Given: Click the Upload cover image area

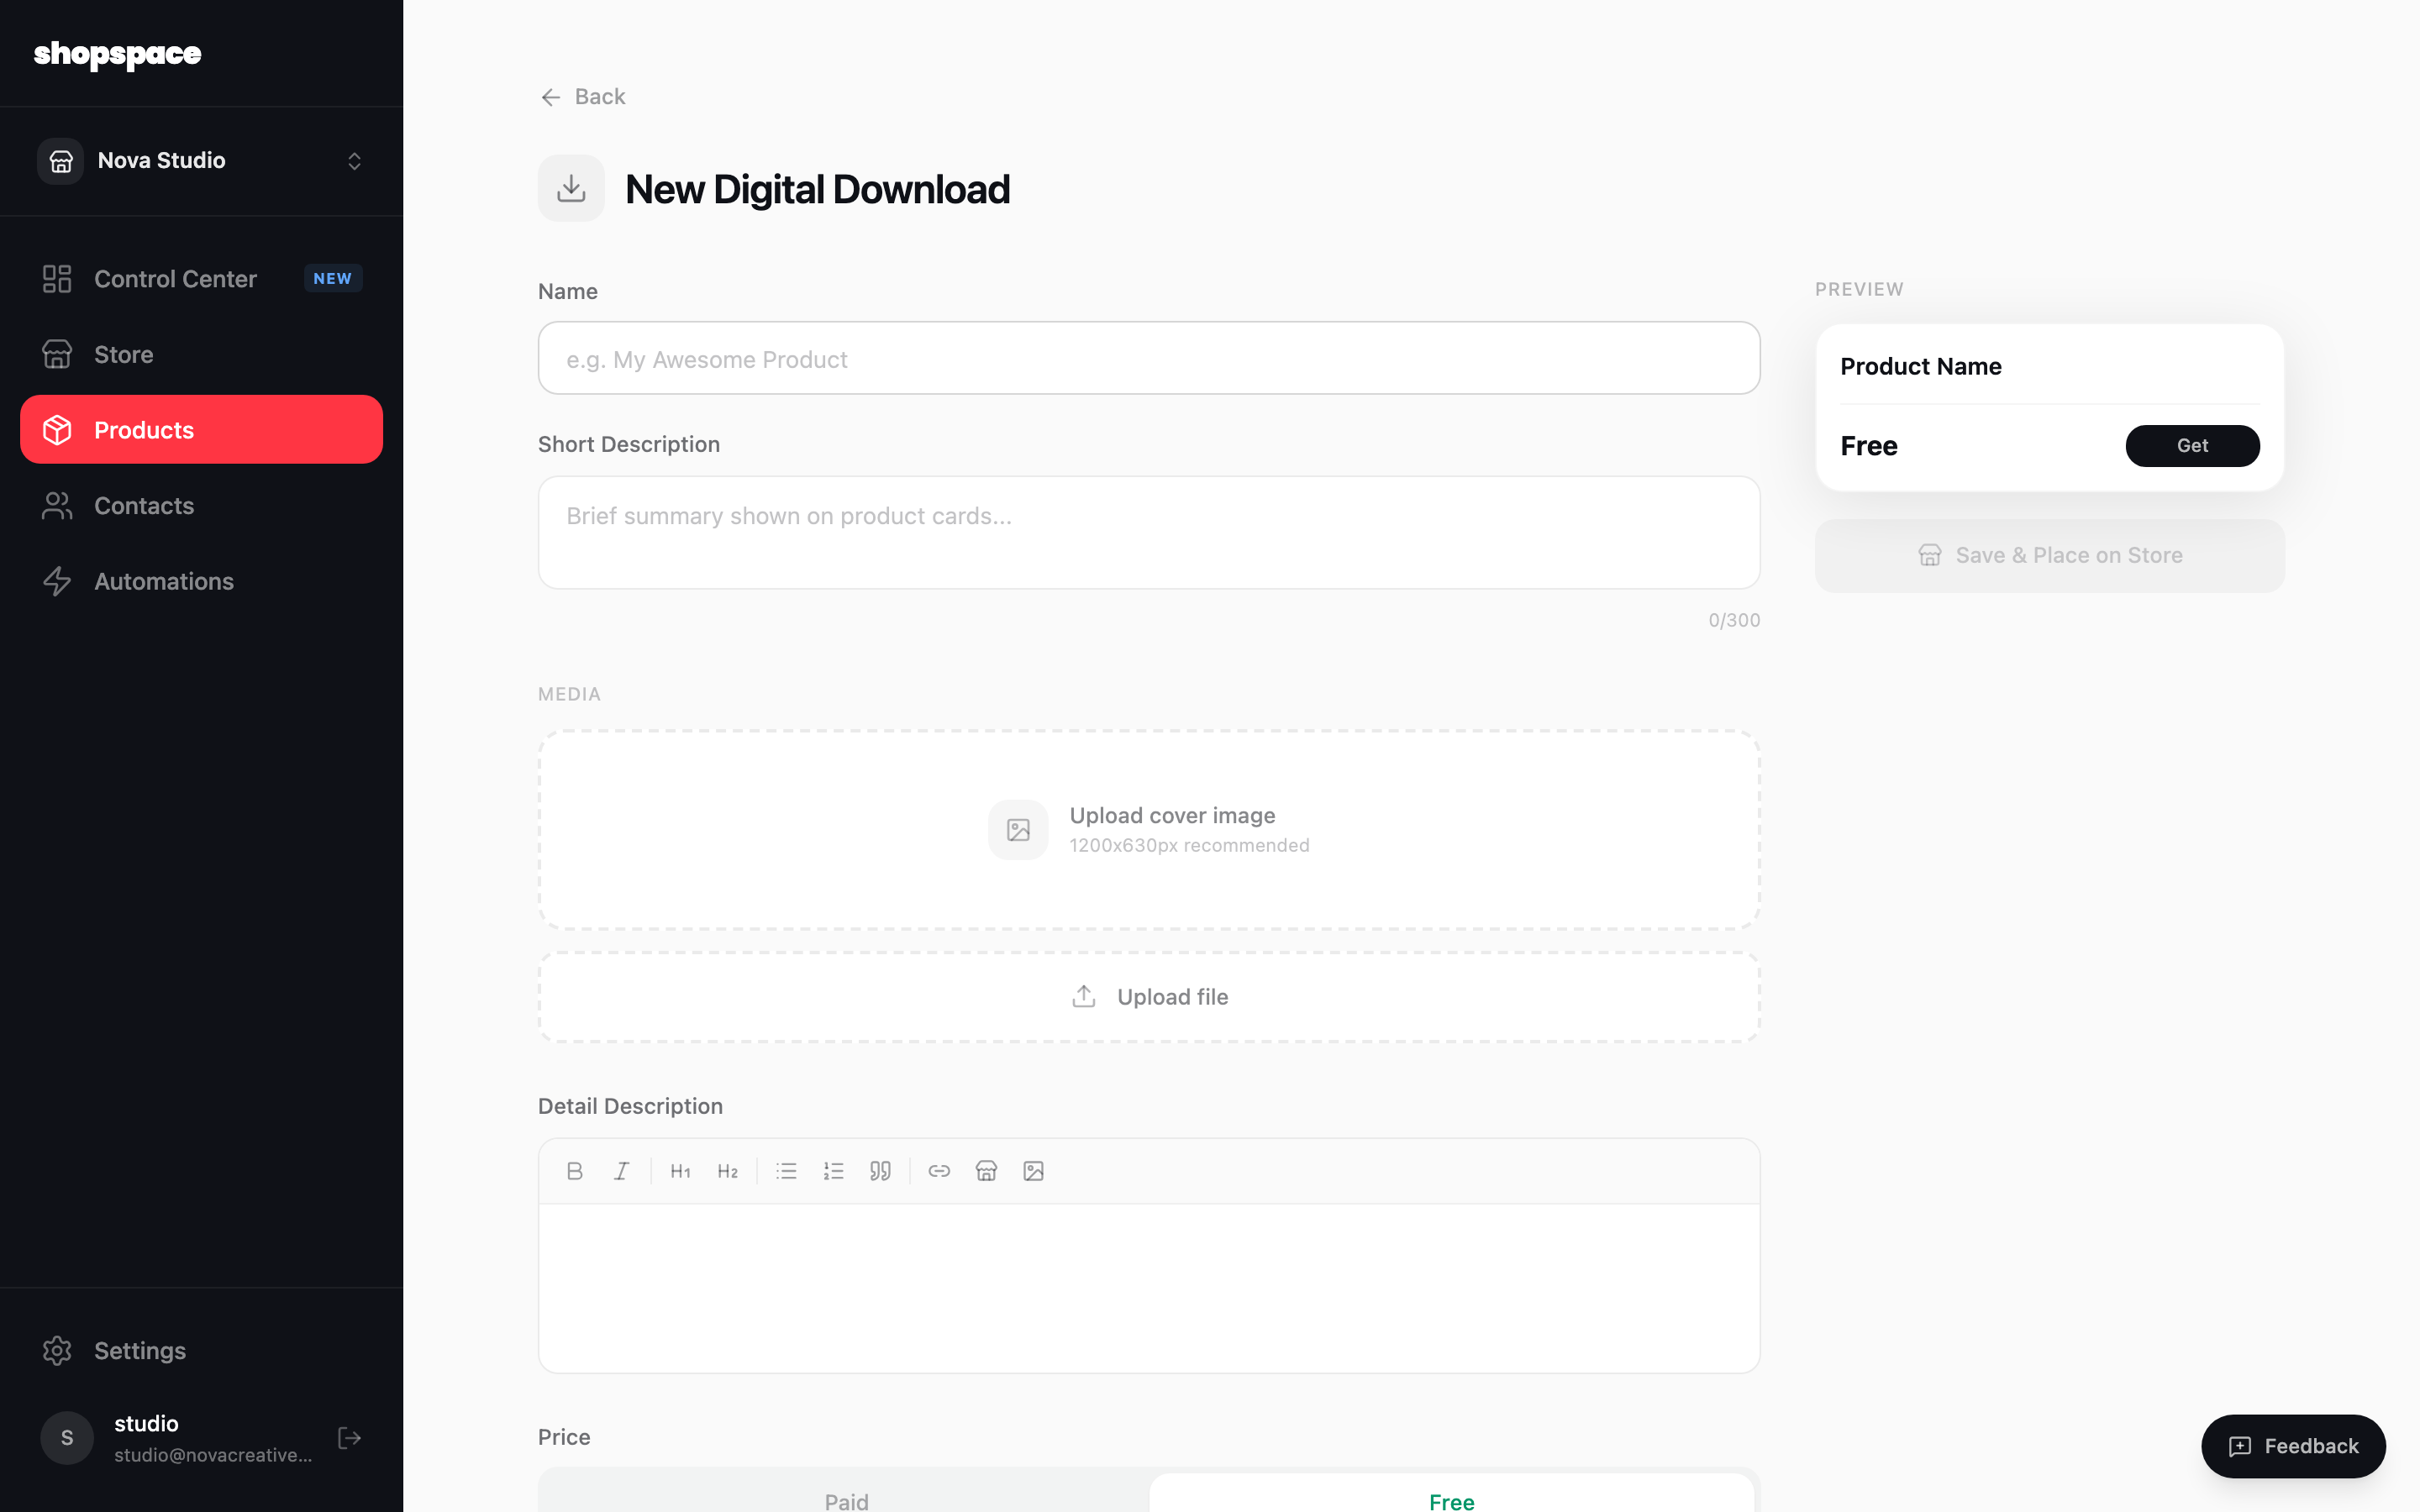Looking at the screenshot, I should coord(1149,830).
